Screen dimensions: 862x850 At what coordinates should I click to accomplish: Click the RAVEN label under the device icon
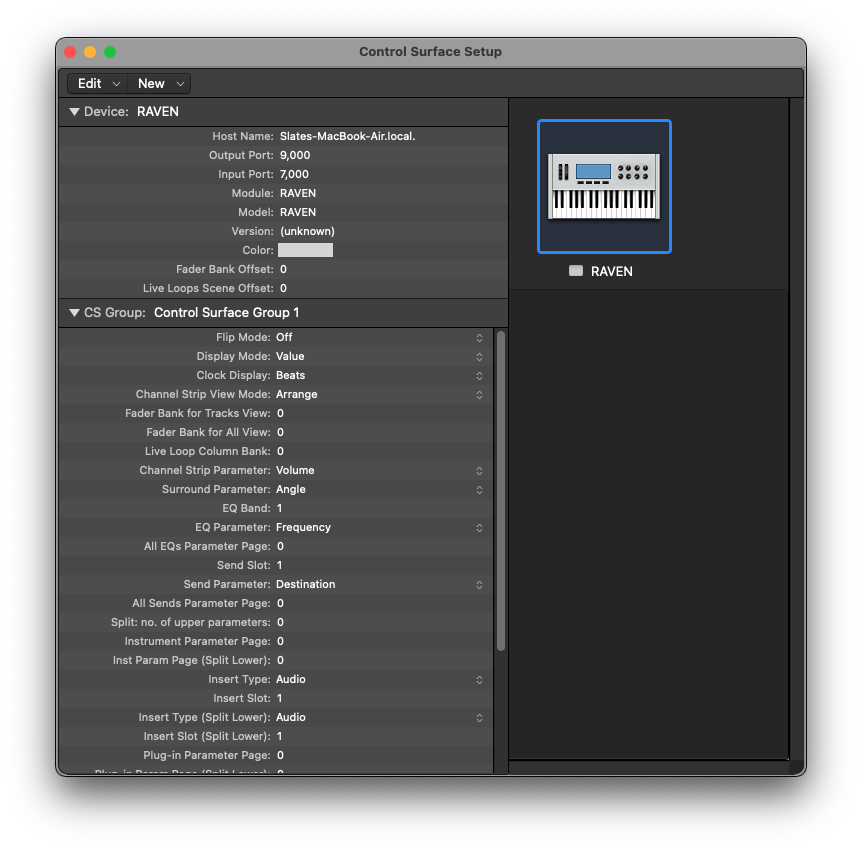click(611, 272)
